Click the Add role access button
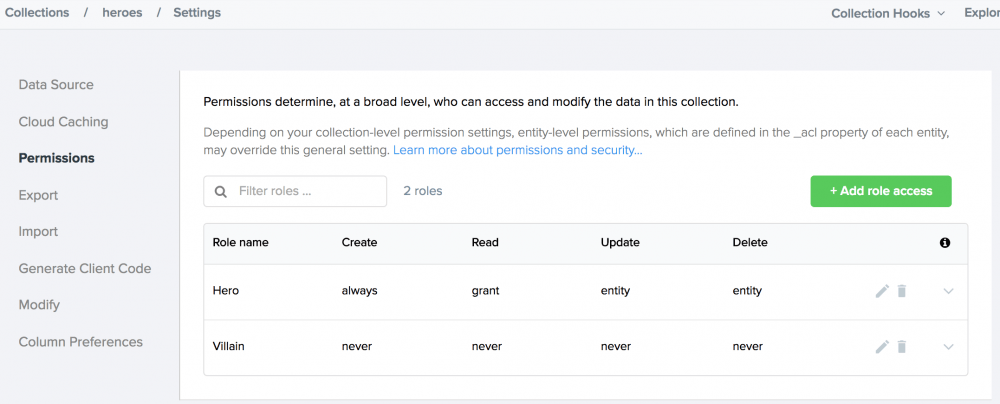Screen dimensions: 1000x404 coord(880,191)
